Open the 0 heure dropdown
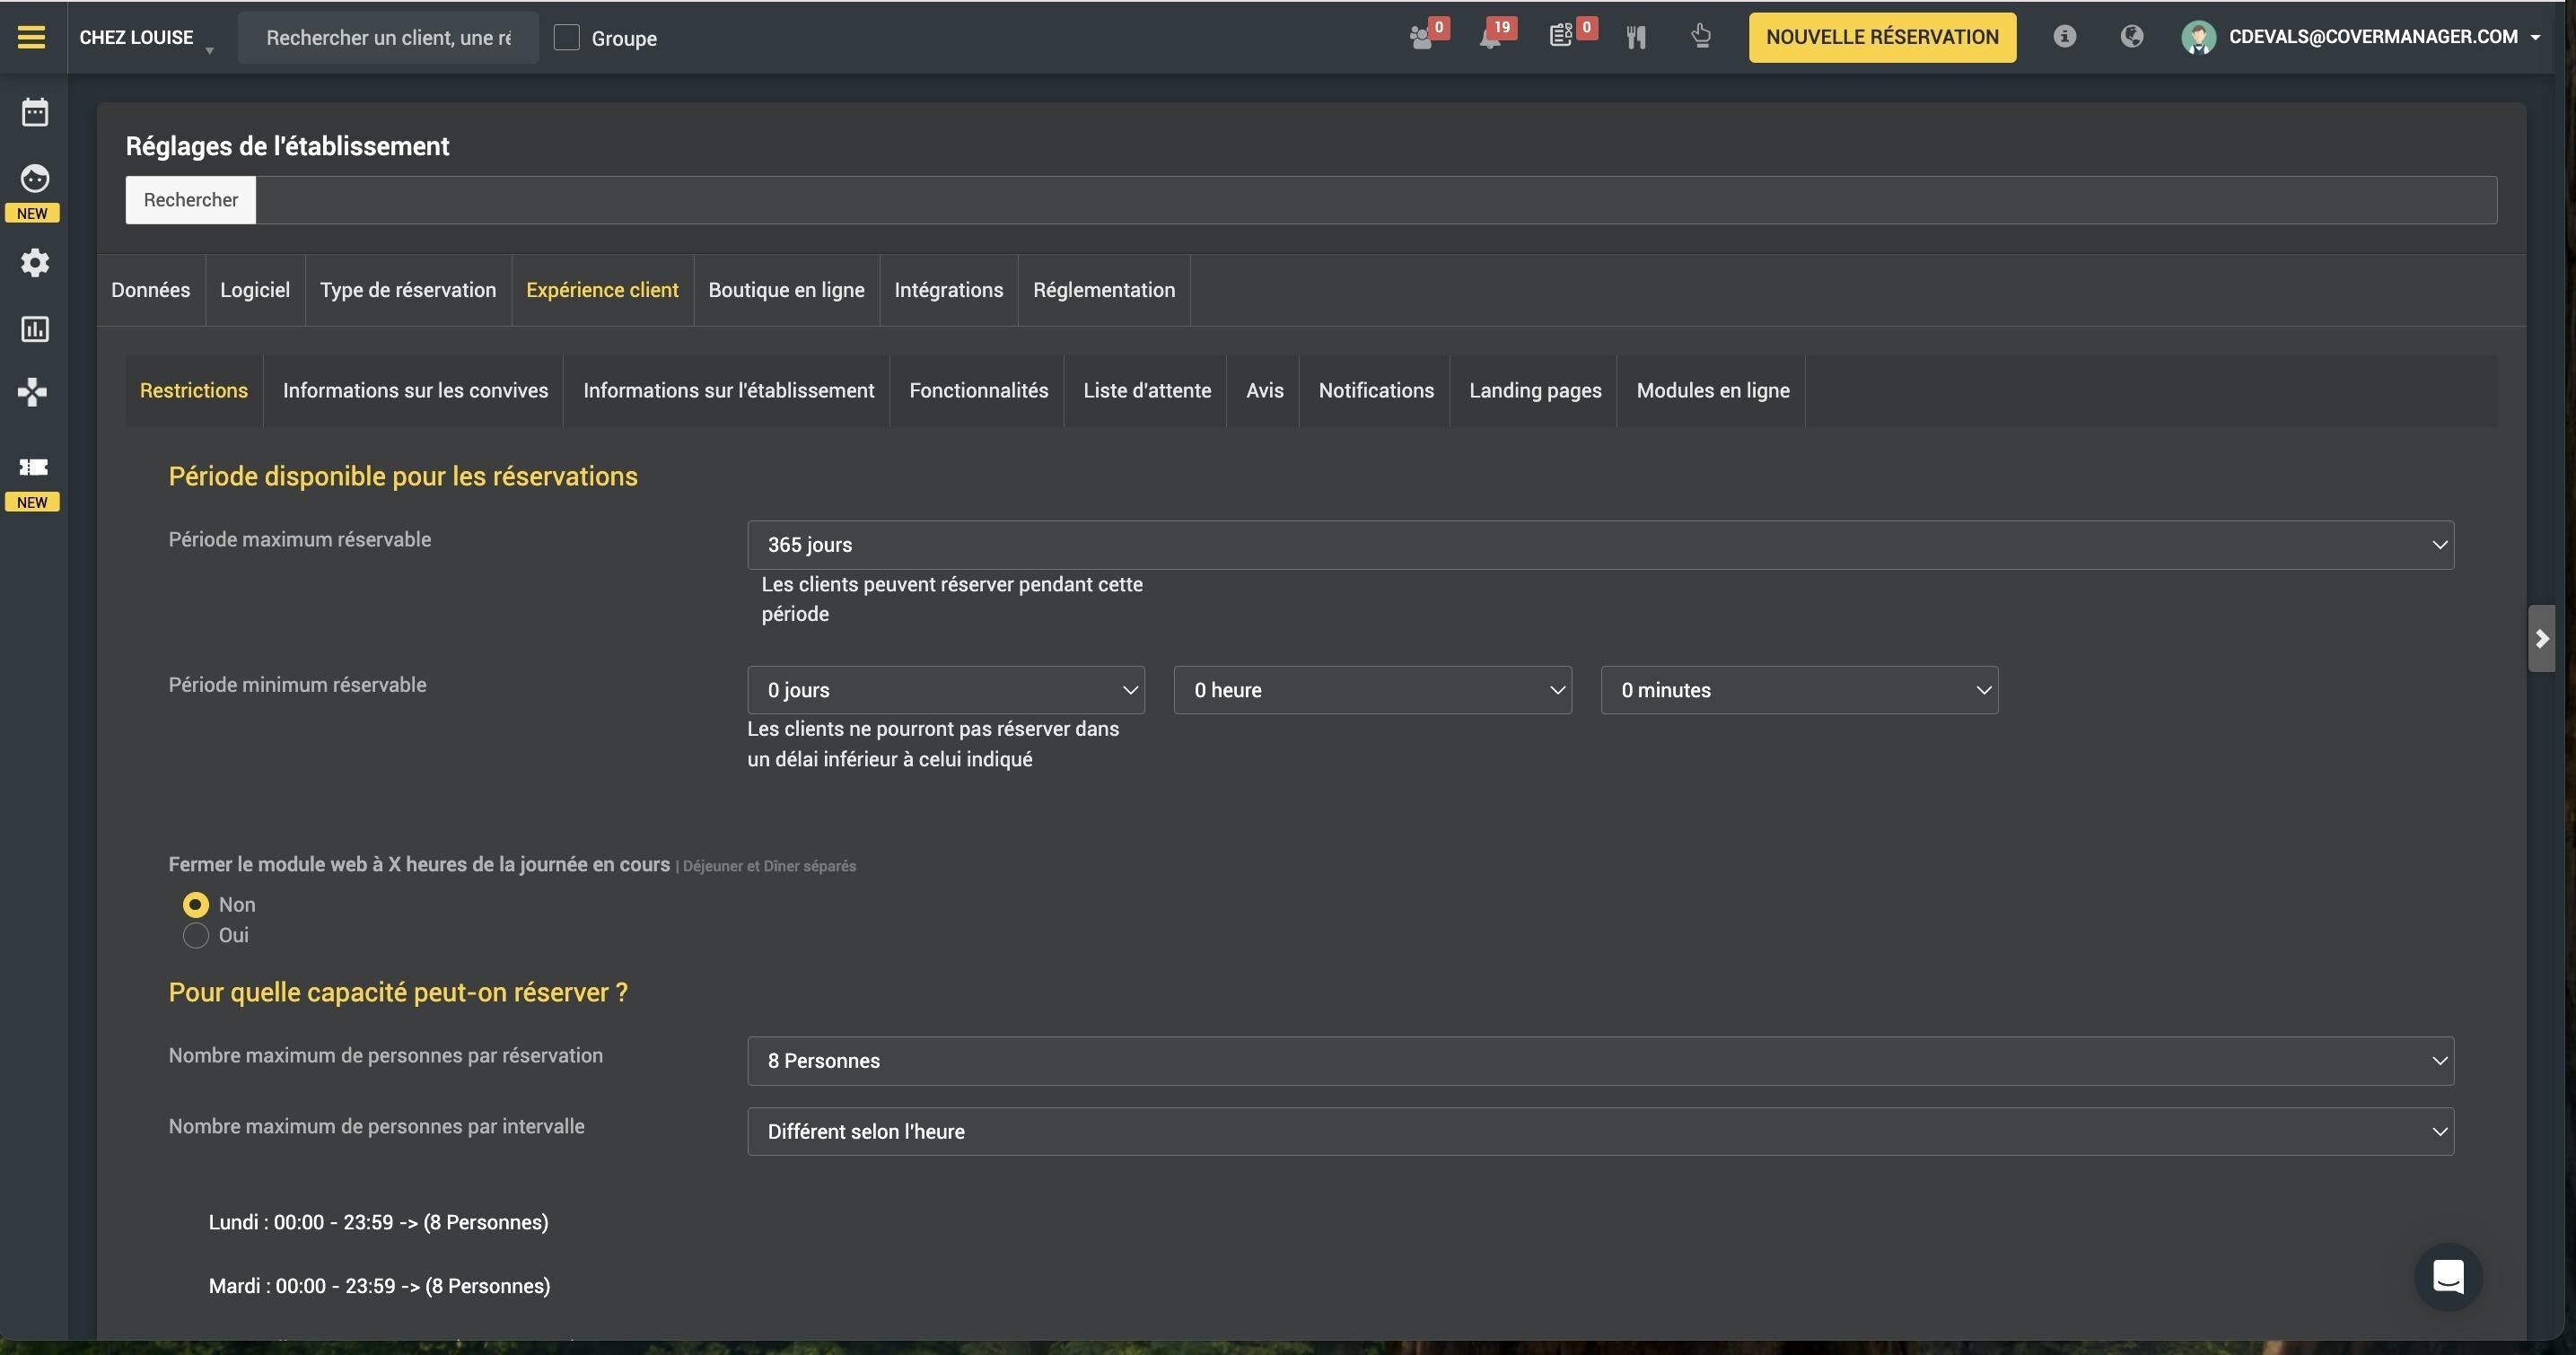This screenshot has height=1355, width=2576. [x=1372, y=690]
